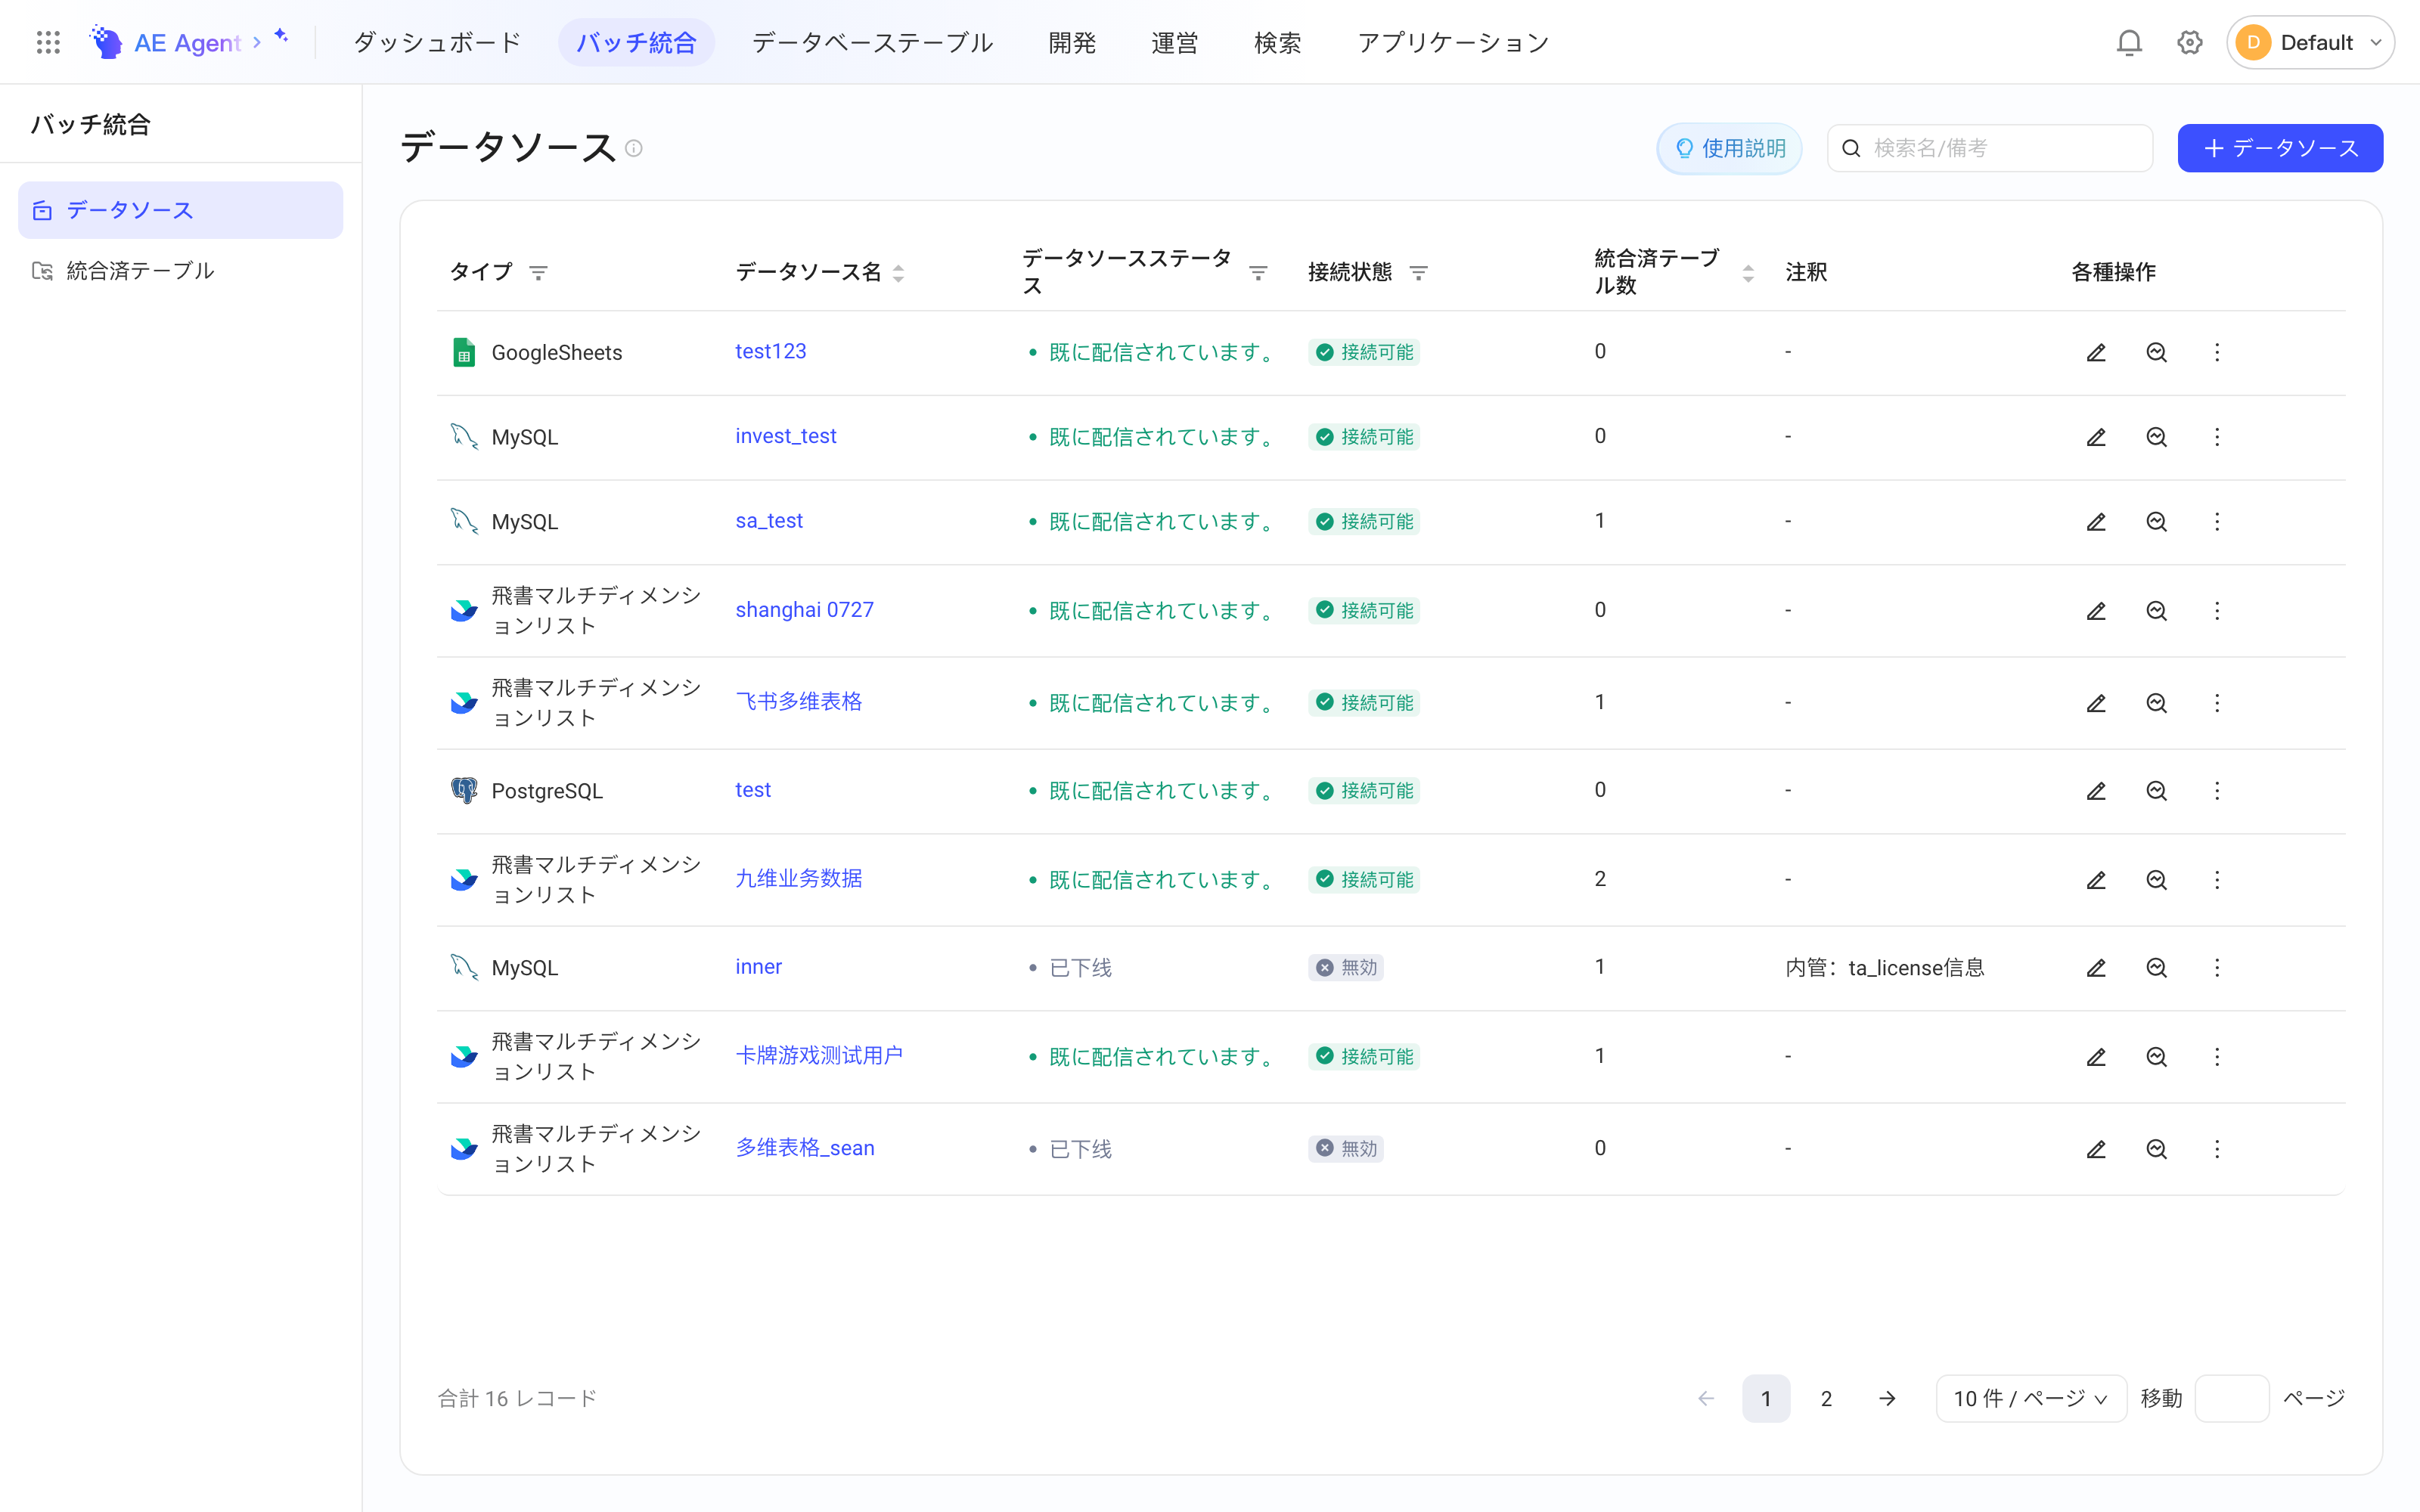Open the 運営 tab
2420x1512 pixels.
(1174, 42)
